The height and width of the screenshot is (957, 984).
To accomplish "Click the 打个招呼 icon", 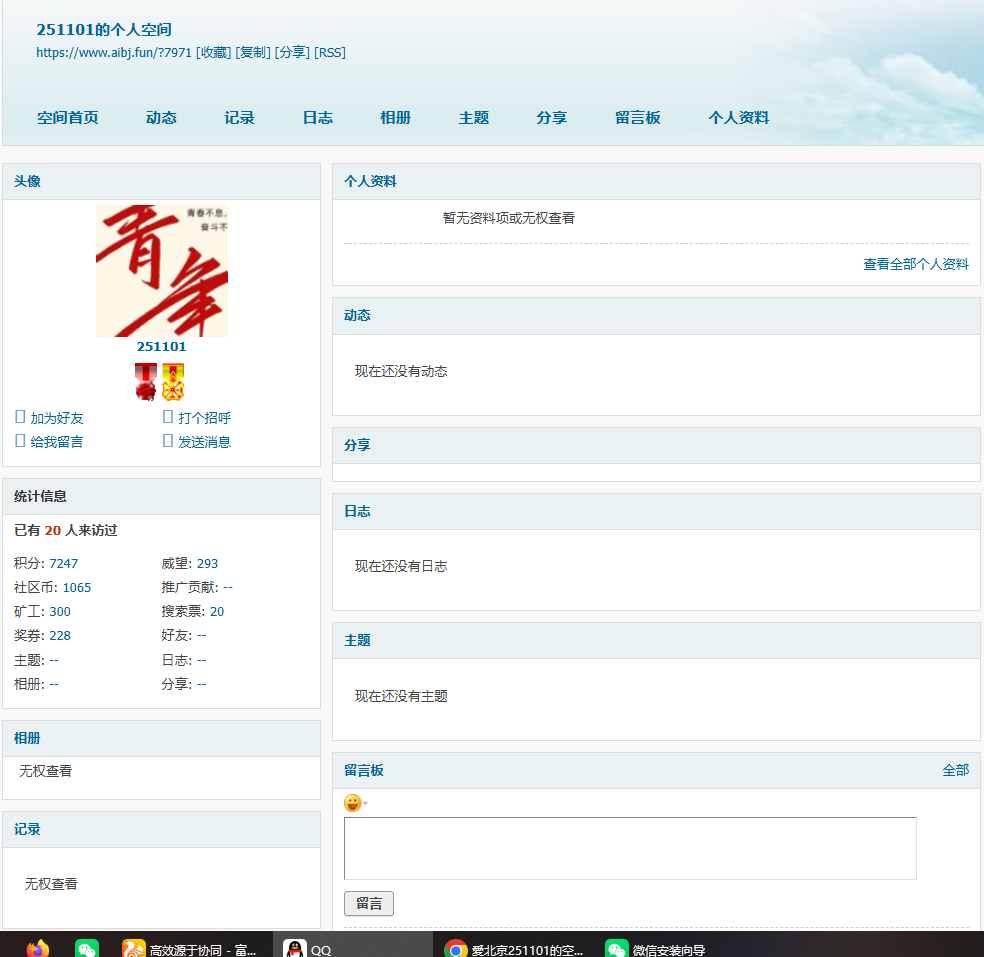I will point(168,416).
